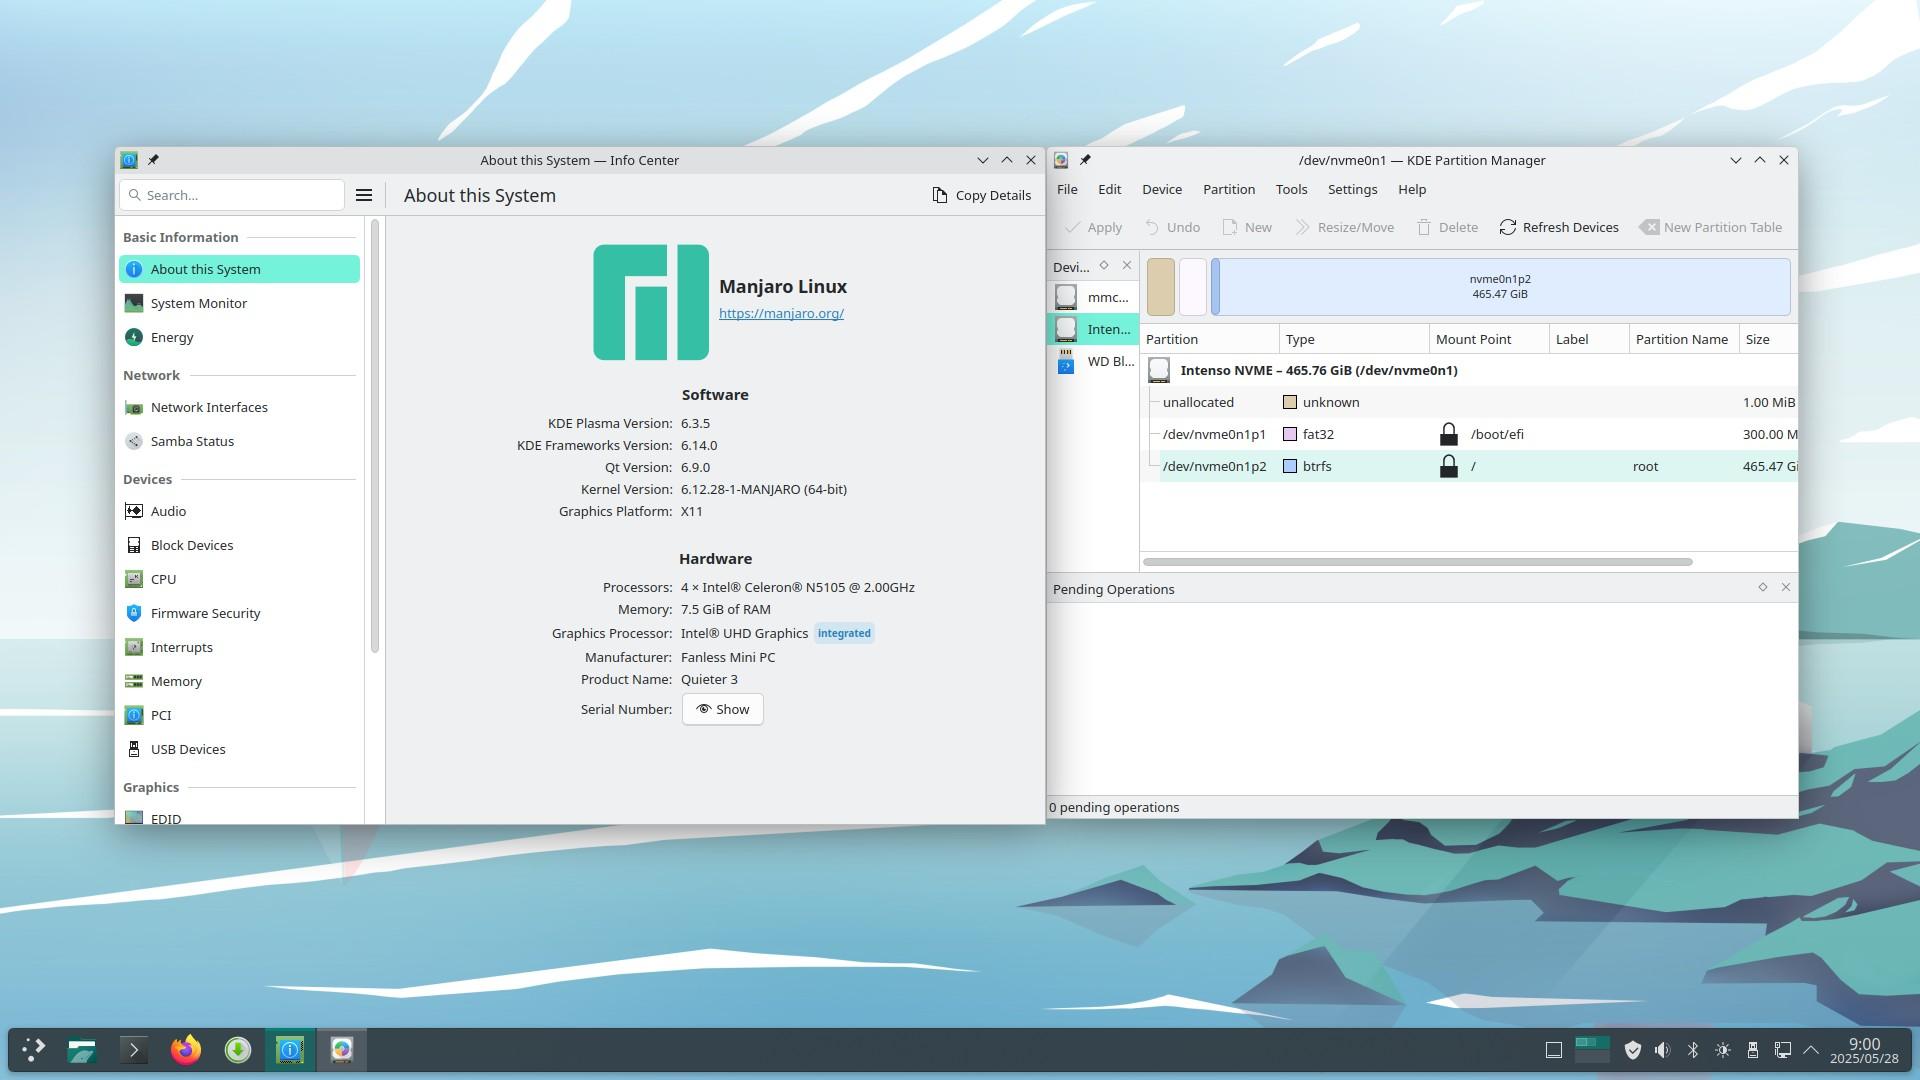Select the /dev/nvme0n1p1 partition row
1920x1080 pixels.
point(1469,434)
